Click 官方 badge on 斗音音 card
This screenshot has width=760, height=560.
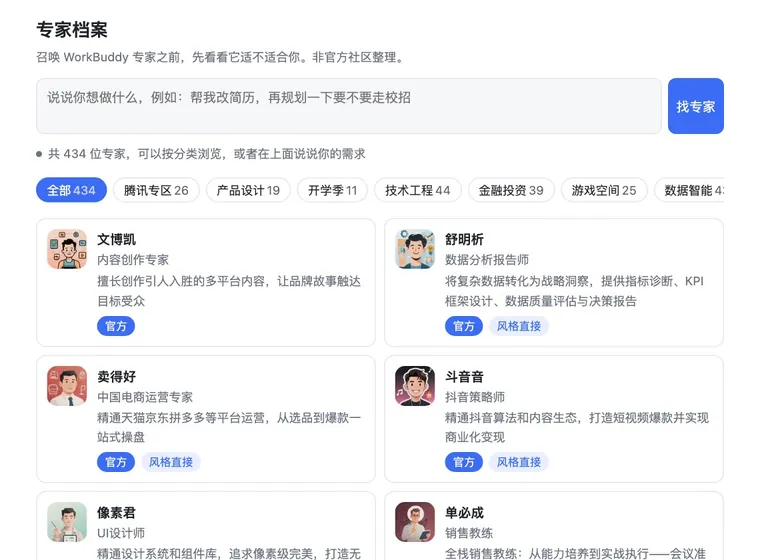click(464, 462)
